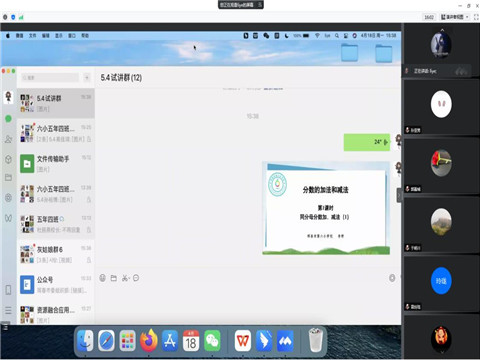Viewport: 480px width, 360px height.
Task: Open the chat history bubble icon
Action: (x=136, y=278)
